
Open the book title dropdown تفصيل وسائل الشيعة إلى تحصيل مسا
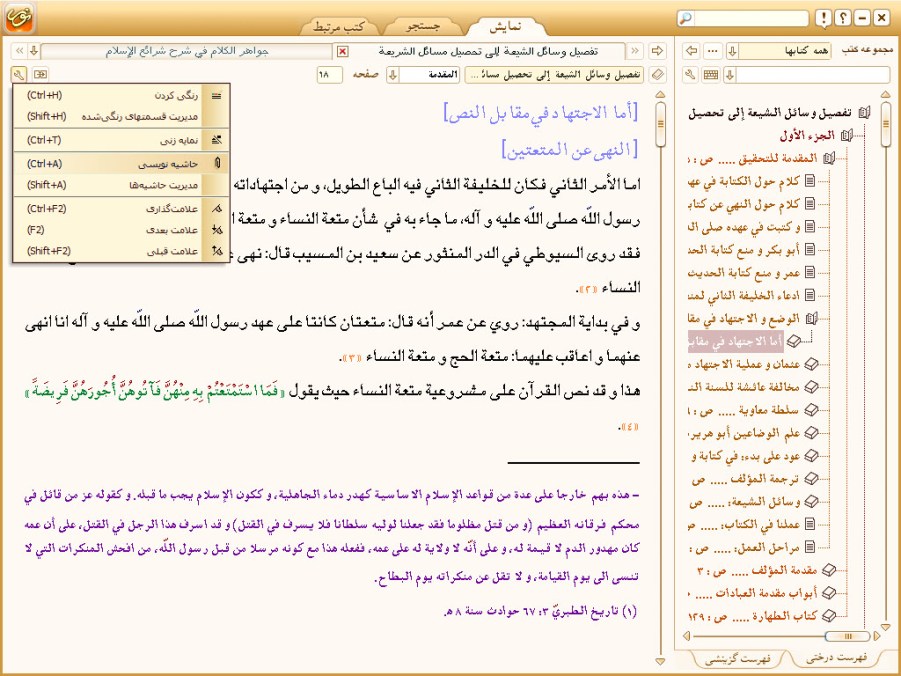[x=554, y=75]
